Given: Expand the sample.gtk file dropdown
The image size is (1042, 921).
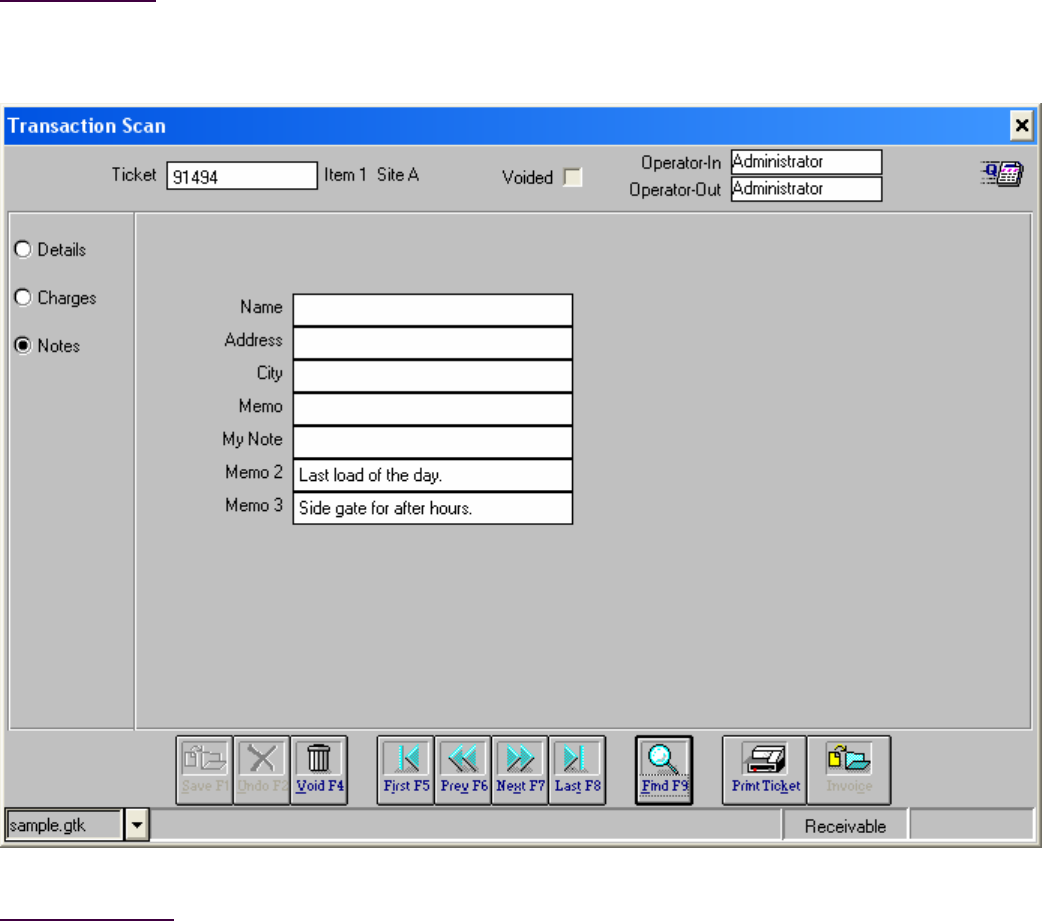Looking at the screenshot, I should point(137,825).
